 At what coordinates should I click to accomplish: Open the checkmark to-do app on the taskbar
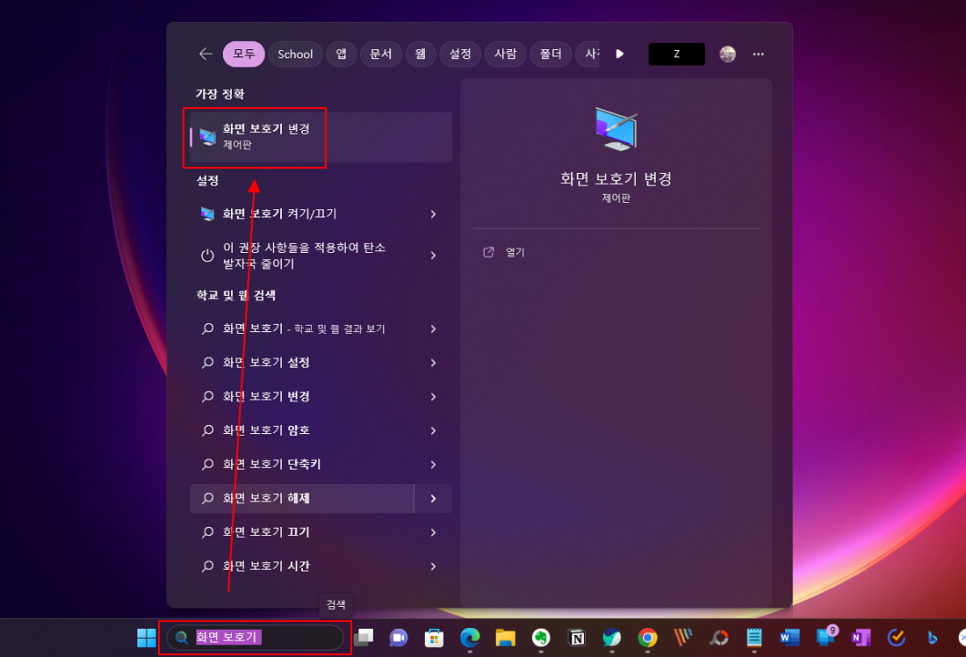pyautogui.click(x=896, y=638)
